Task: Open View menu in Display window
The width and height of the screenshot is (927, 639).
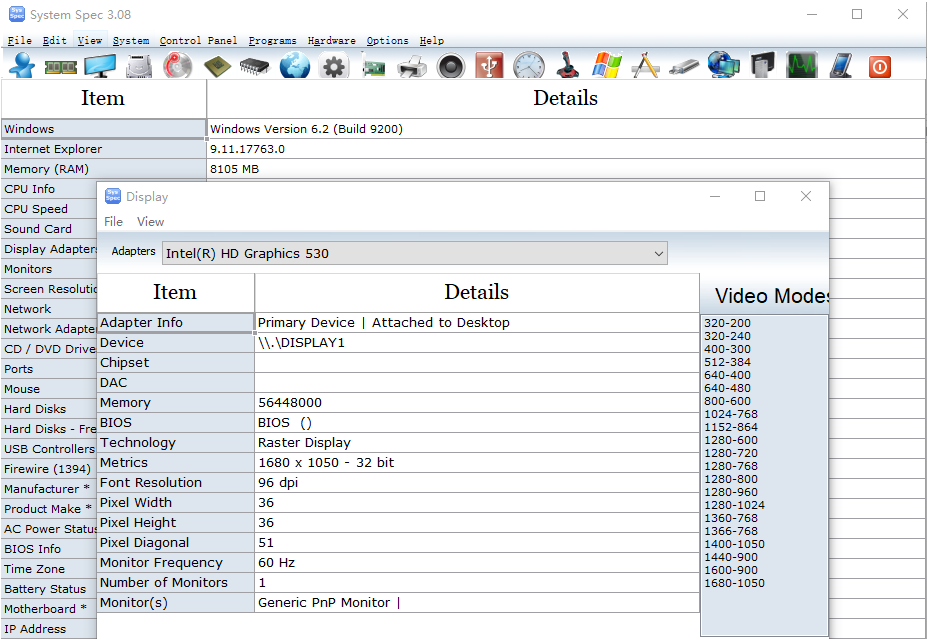Action: pyautogui.click(x=150, y=222)
